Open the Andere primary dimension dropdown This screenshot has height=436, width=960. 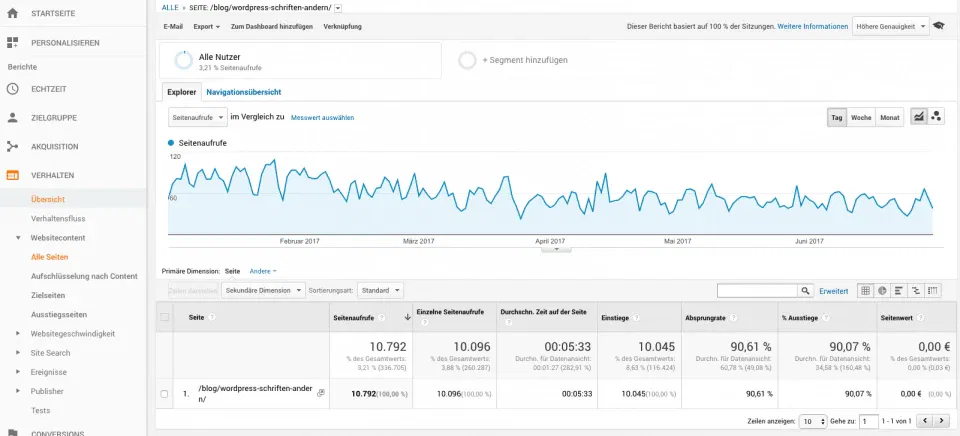(263, 271)
